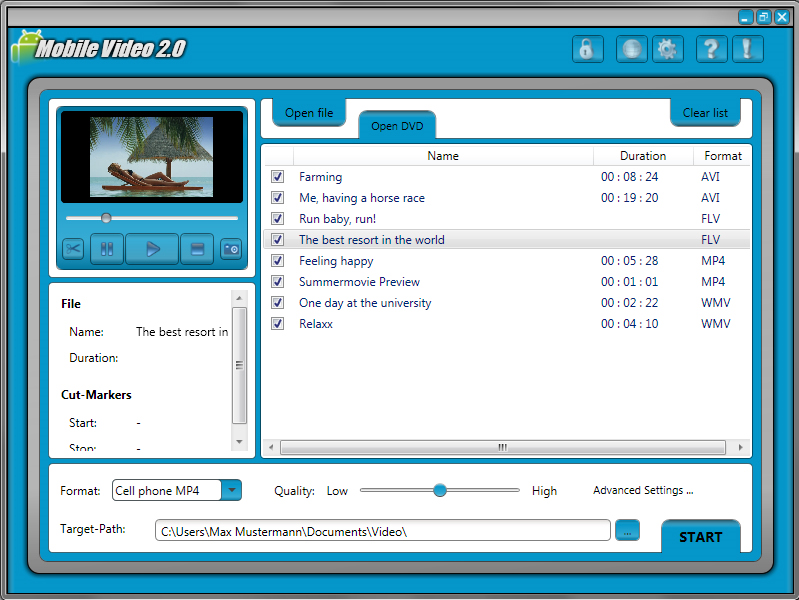Image resolution: width=799 pixels, height=600 pixels.
Task: Deselect the Relaxx video checkbox
Action: pyautogui.click(x=277, y=324)
